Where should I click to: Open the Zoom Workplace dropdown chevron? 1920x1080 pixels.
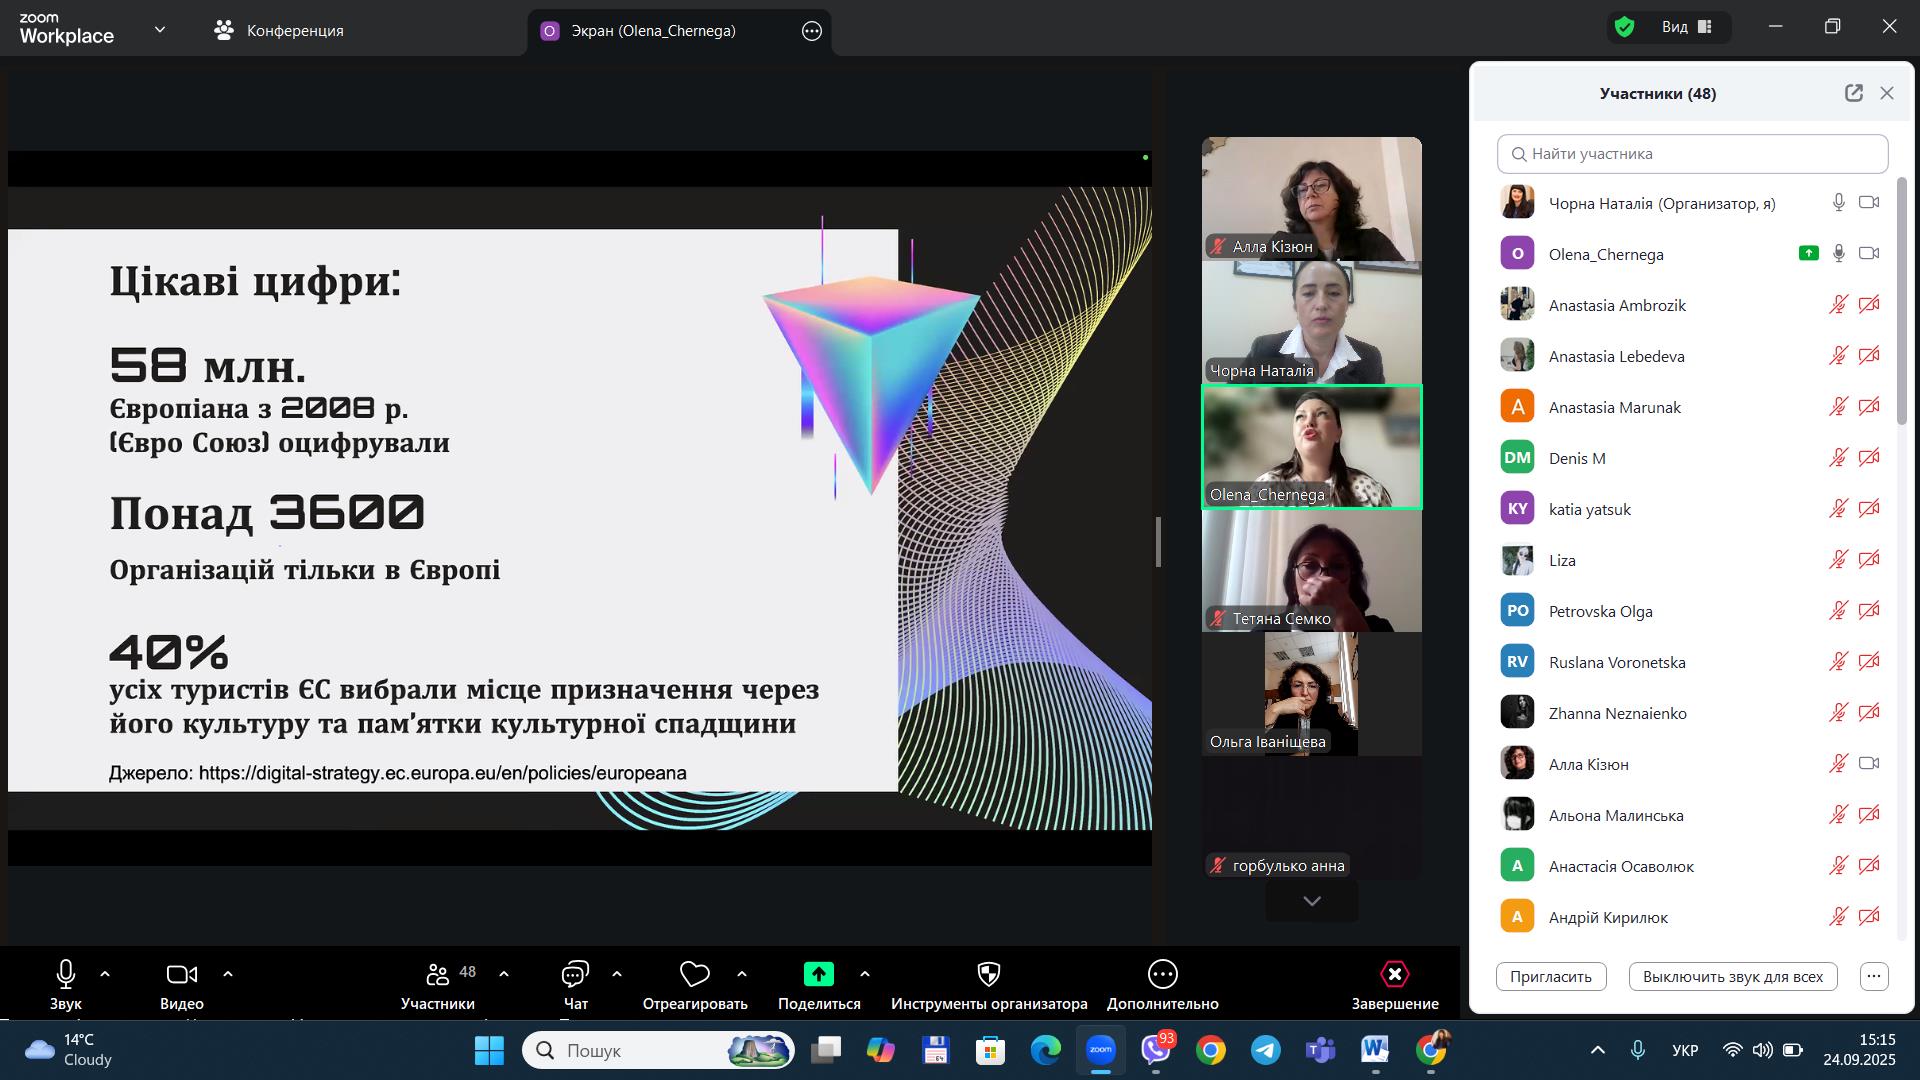coord(160,30)
